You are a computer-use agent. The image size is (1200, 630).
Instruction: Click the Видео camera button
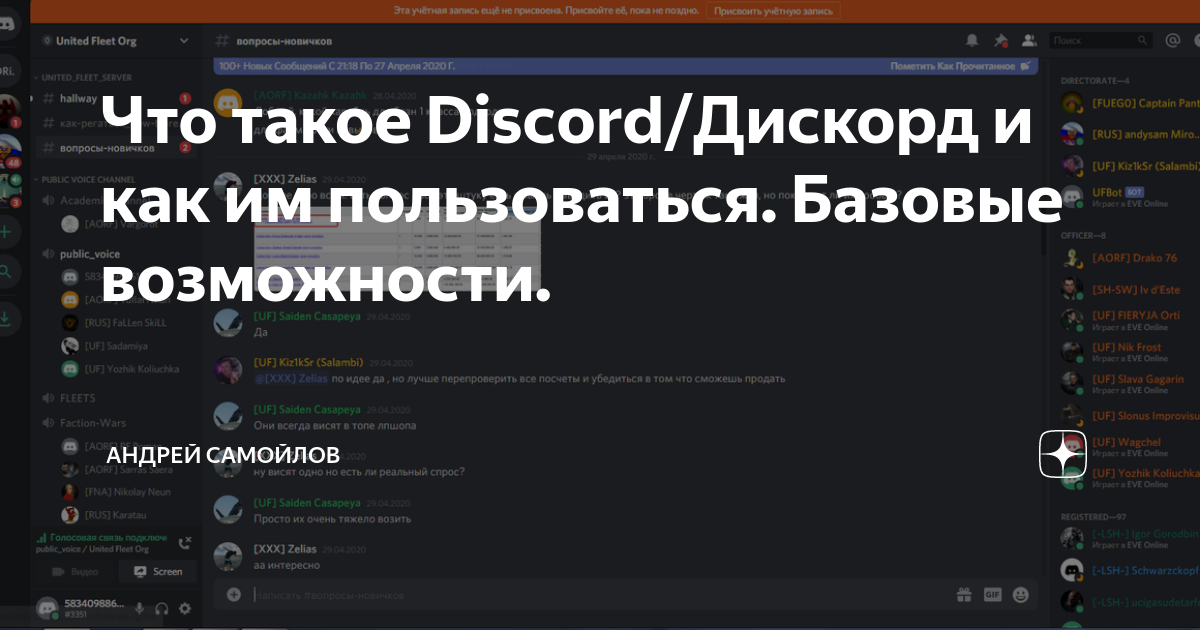tap(75, 571)
